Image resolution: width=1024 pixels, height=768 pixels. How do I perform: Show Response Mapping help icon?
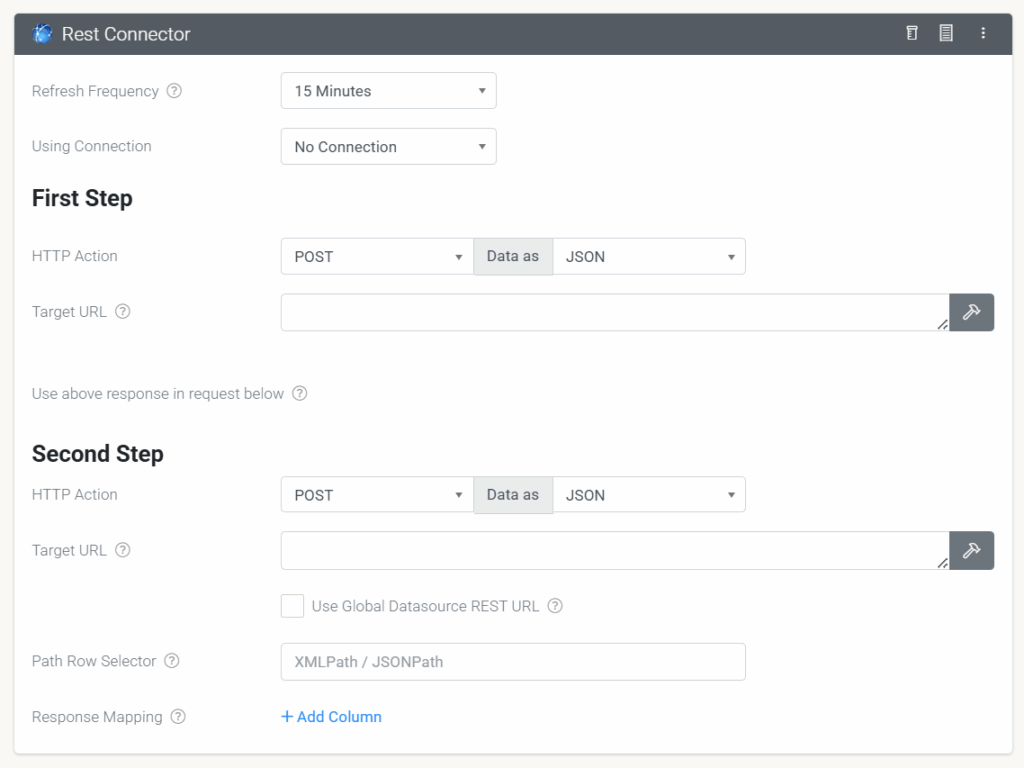(178, 716)
